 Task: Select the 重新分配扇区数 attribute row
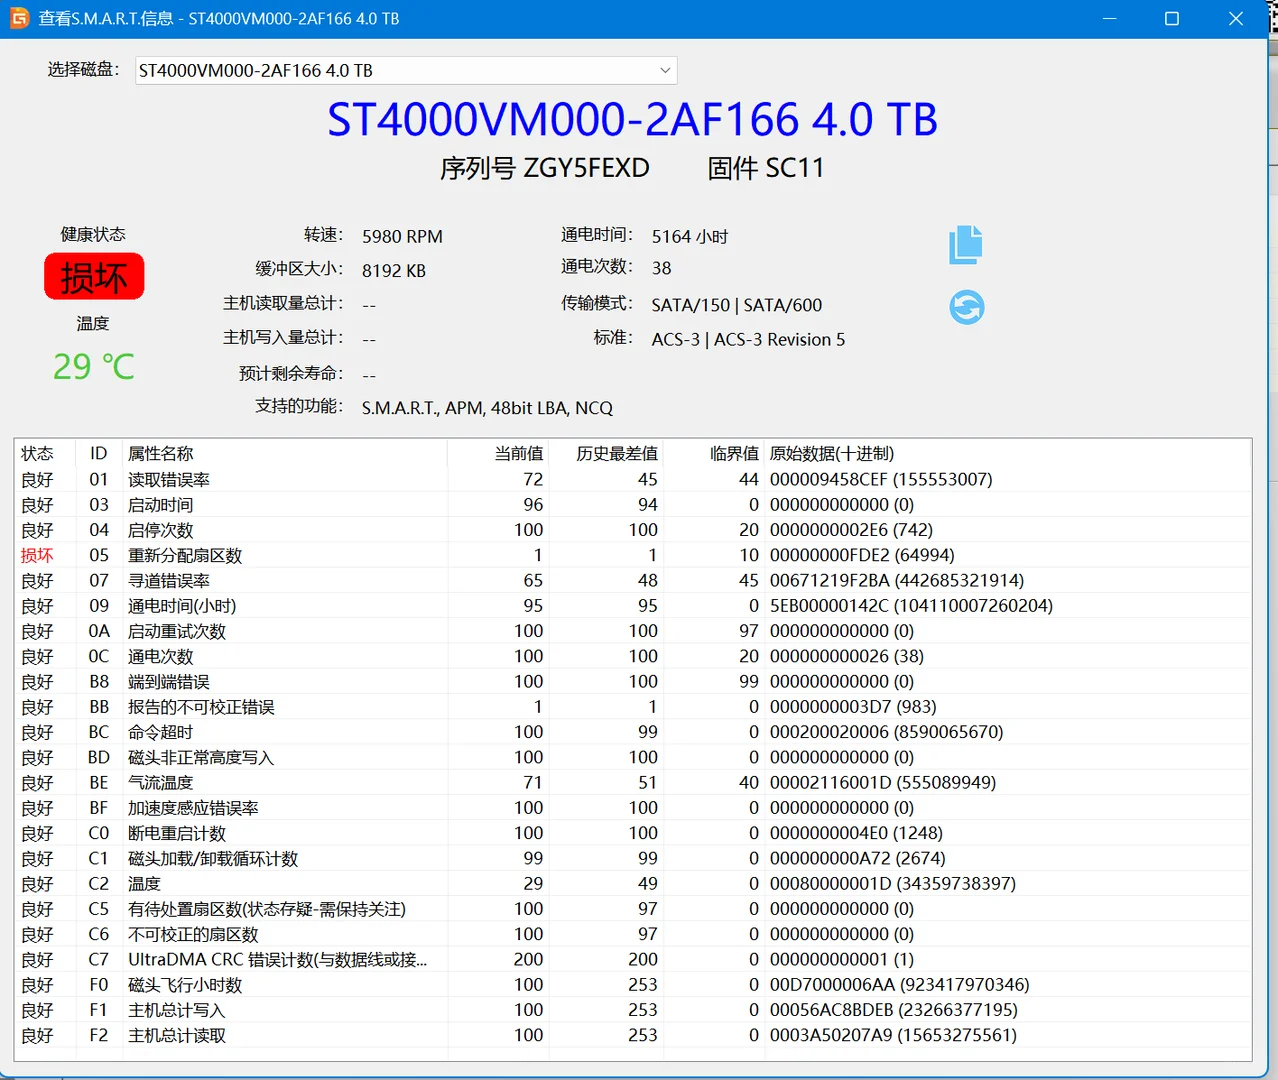click(633, 555)
